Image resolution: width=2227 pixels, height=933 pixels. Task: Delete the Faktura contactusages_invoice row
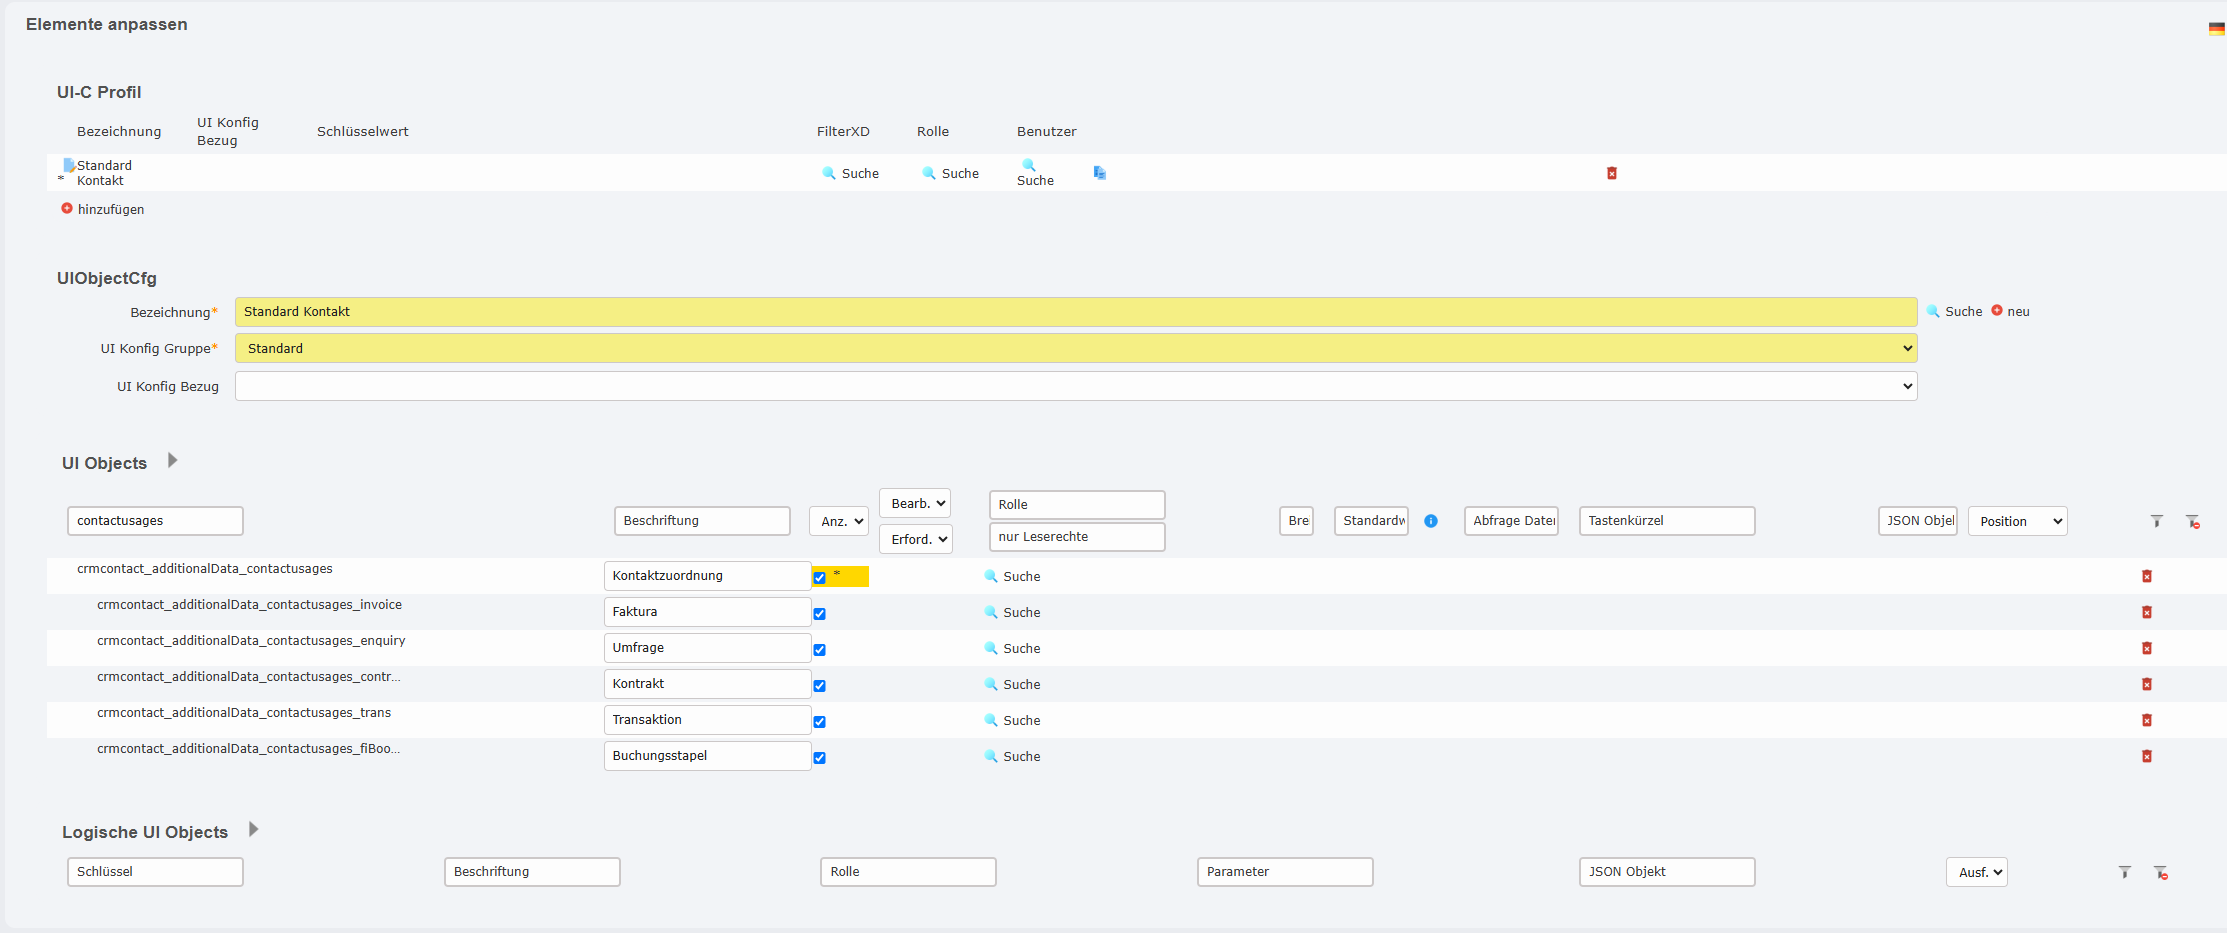[x=2146, y=612]
